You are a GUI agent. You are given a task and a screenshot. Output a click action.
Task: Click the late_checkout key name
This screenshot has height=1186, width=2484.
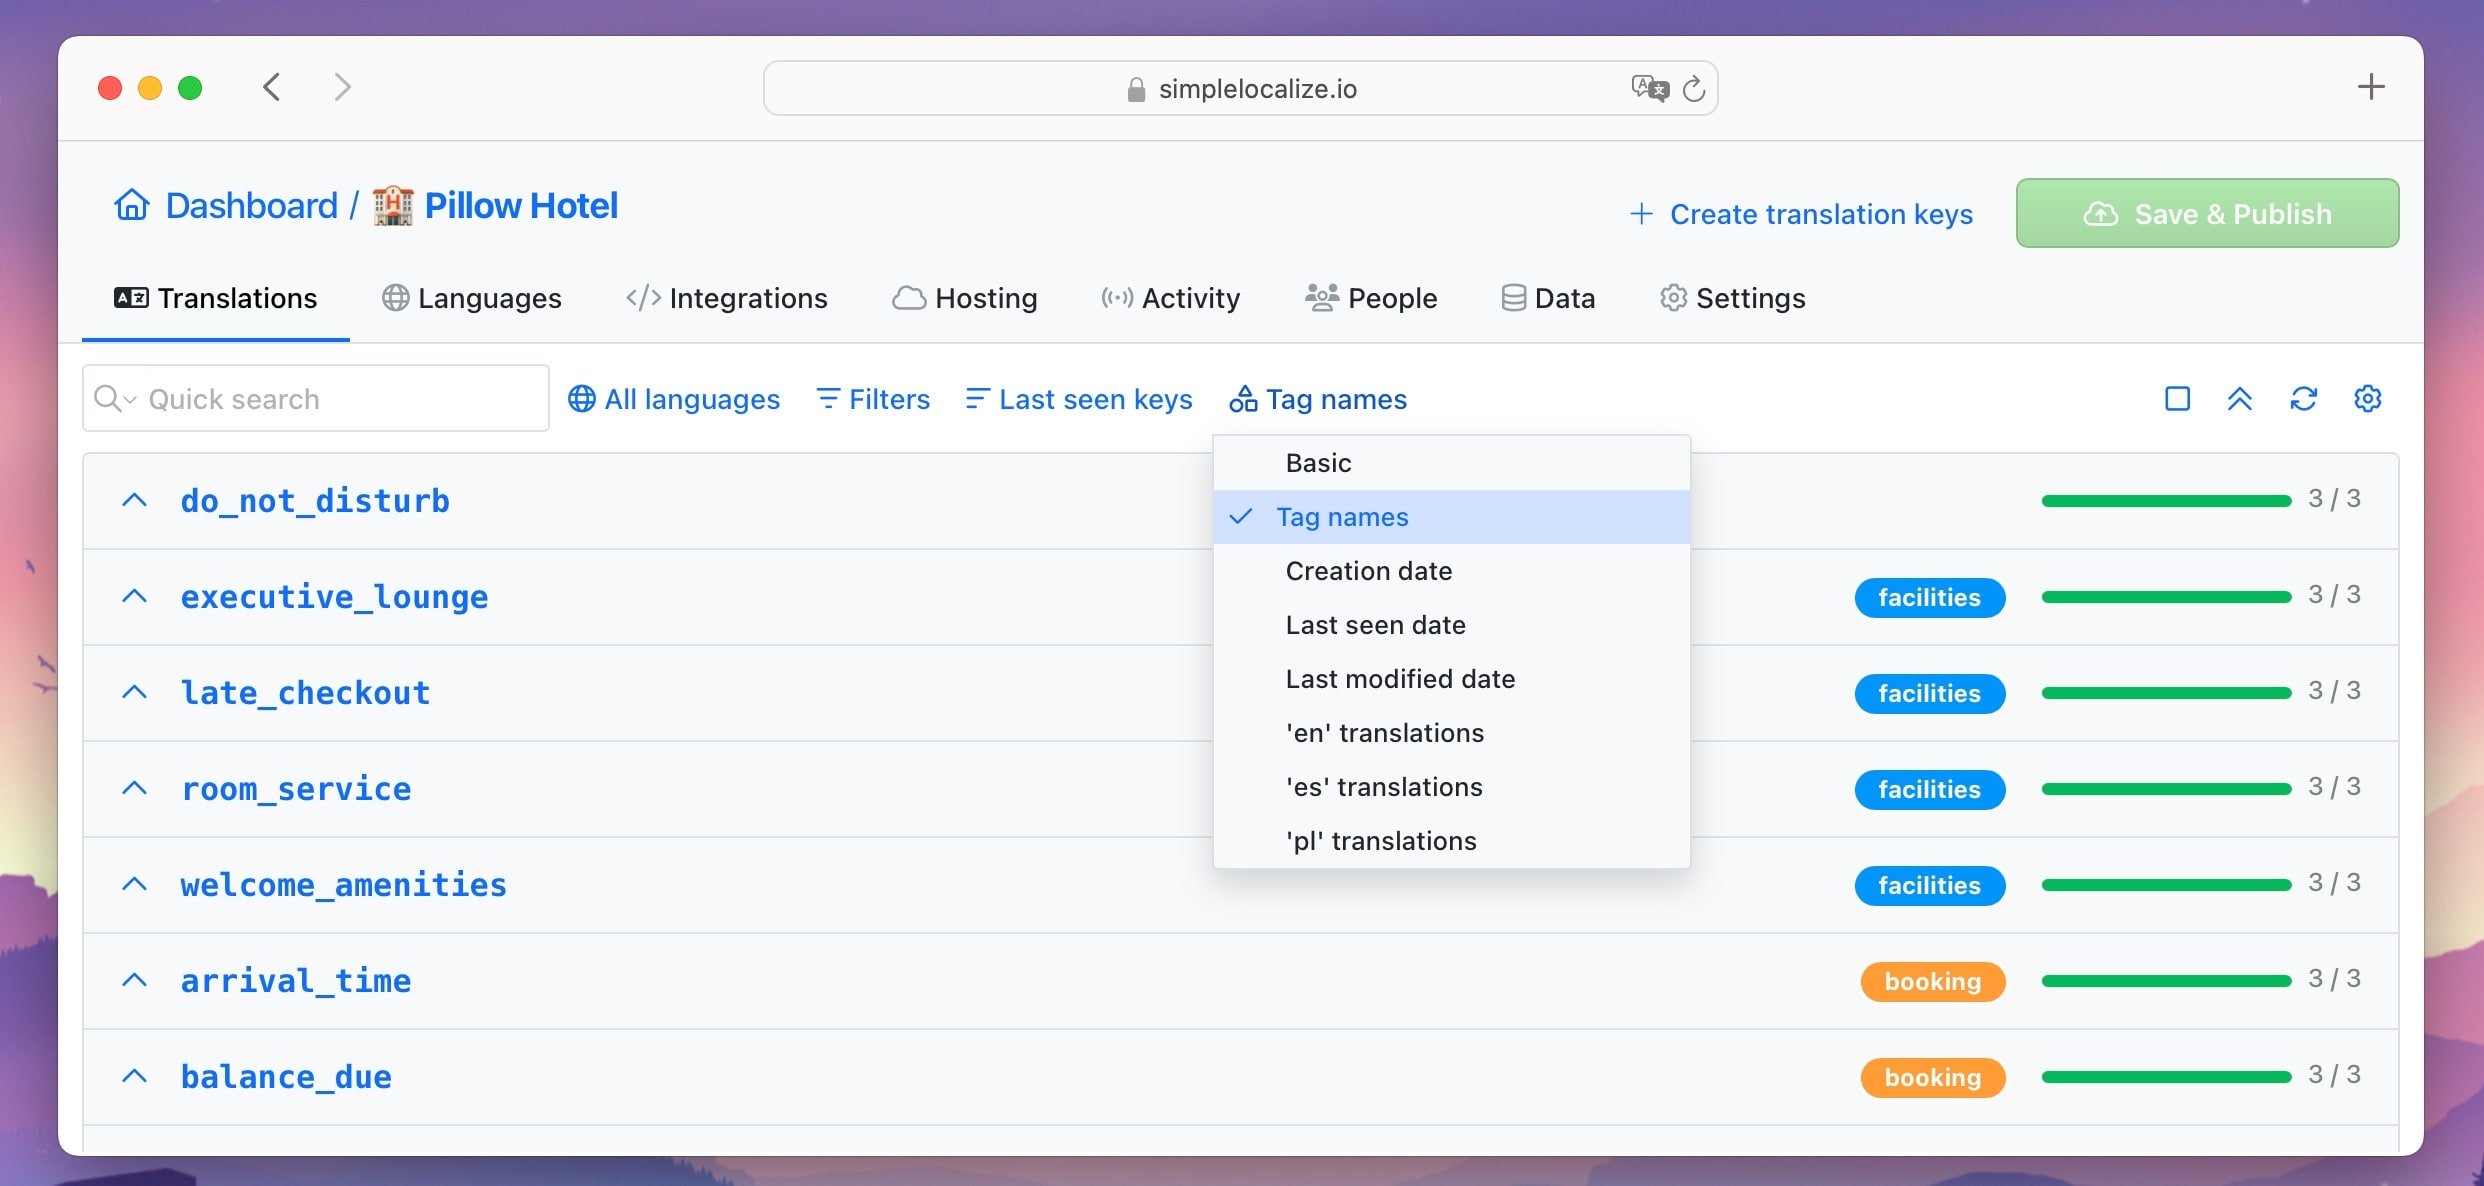[305, 693]
